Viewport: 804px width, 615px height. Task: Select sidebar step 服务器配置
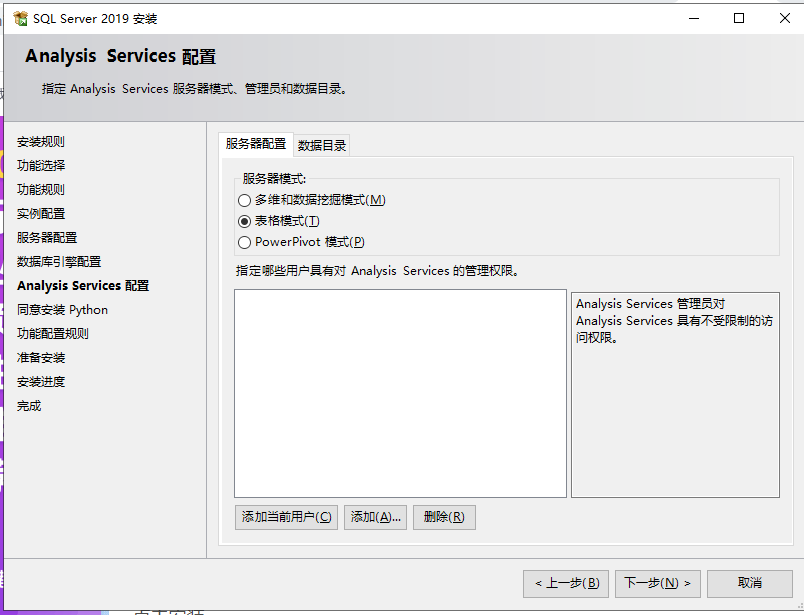tap(47, 237)
